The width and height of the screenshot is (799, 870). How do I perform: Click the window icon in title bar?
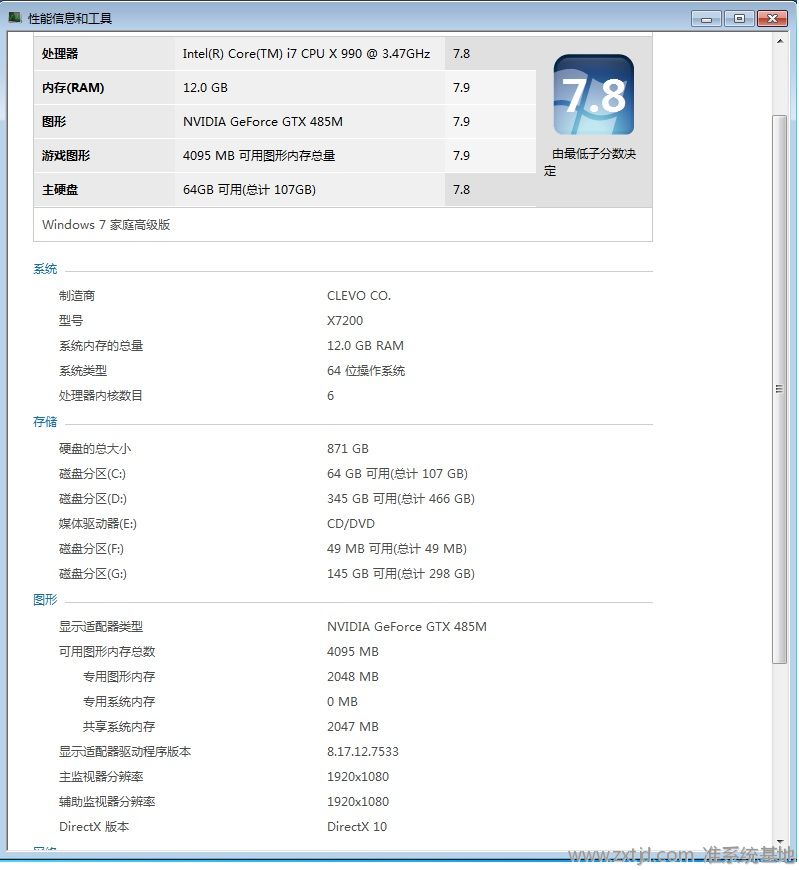click(14, 18)
